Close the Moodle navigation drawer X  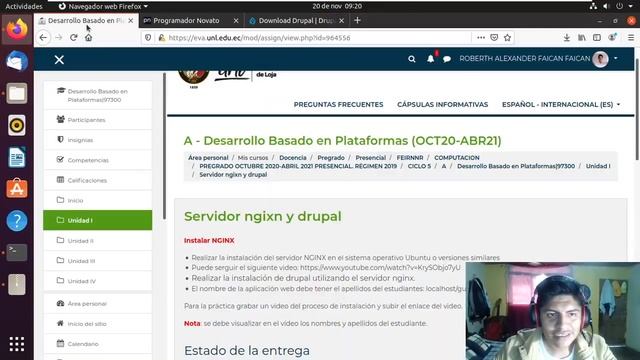tap(59, 60)
